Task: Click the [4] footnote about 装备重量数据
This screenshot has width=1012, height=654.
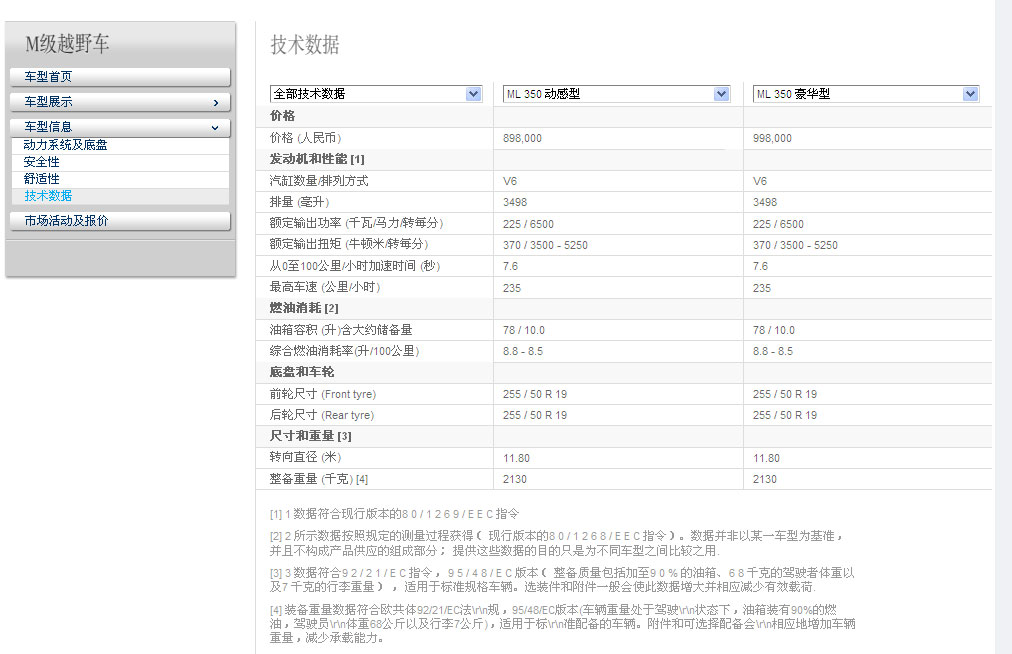Action: (x=563, y=624)
